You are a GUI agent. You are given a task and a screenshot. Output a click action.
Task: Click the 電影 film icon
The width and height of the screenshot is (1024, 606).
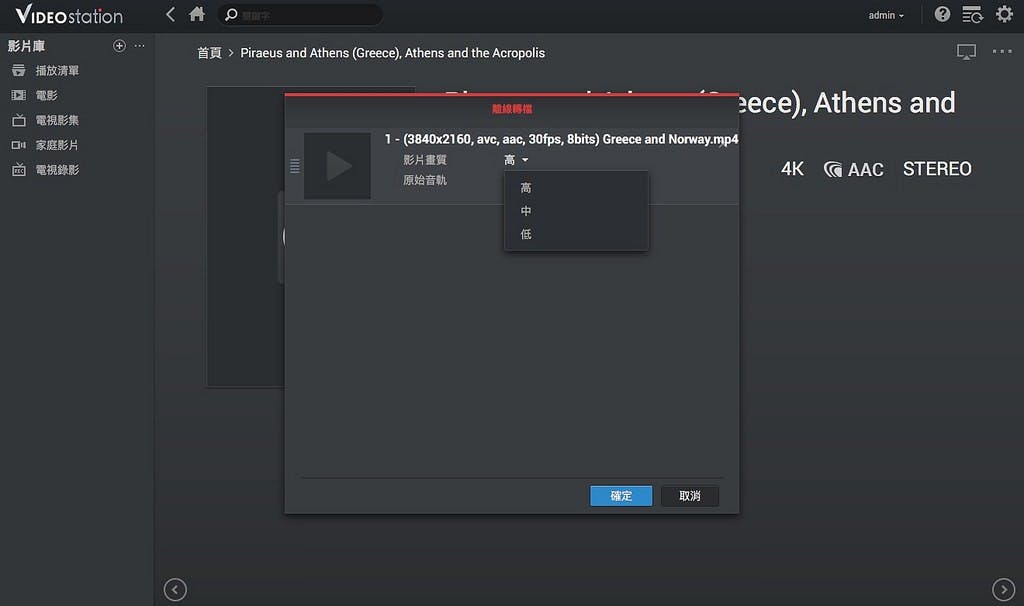pos(19,95)
